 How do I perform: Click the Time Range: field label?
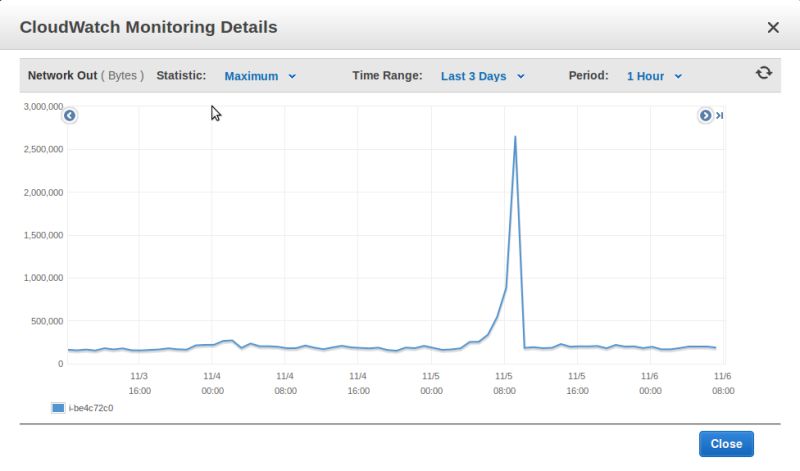387,76
